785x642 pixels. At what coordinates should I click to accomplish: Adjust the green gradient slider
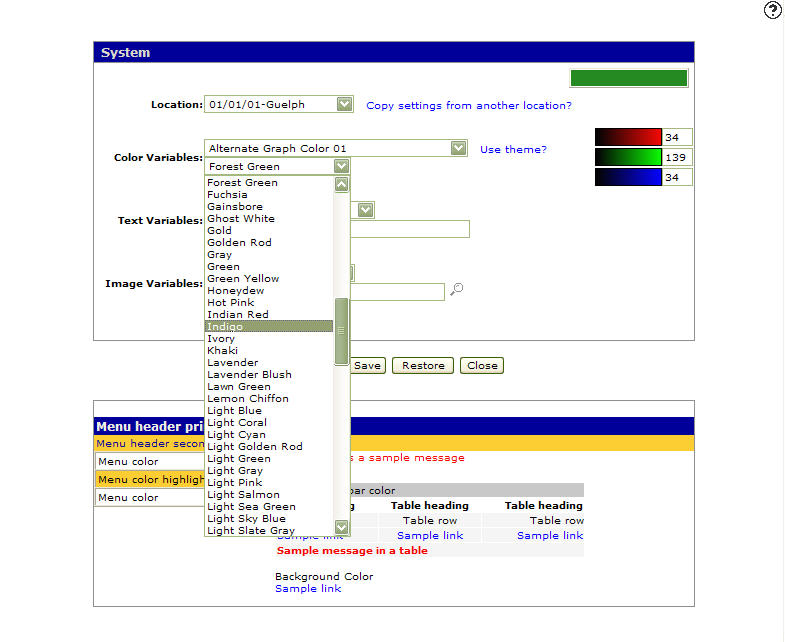coord(628,157)
